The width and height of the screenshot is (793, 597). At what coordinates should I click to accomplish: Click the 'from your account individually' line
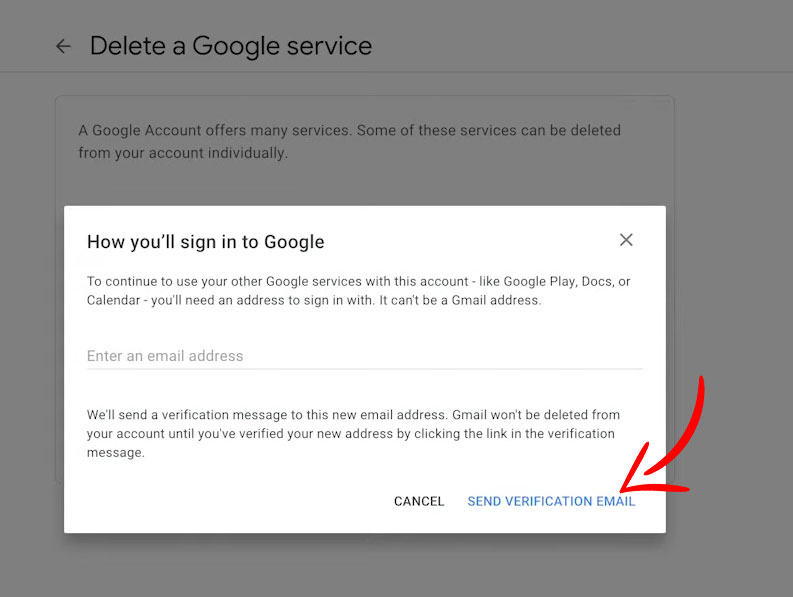tap(183, 153)
